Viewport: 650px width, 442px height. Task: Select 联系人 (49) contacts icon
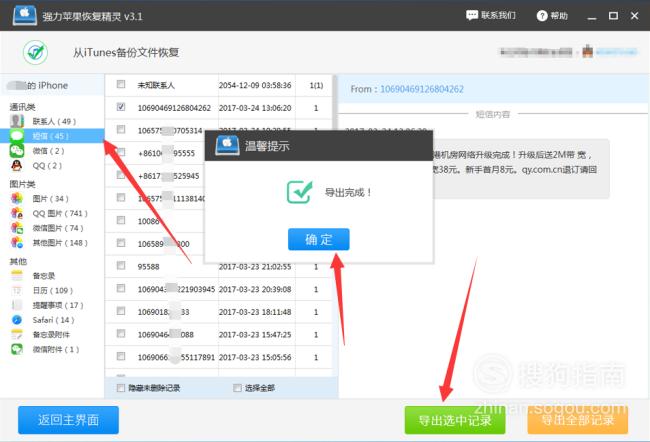pos(17,121)
